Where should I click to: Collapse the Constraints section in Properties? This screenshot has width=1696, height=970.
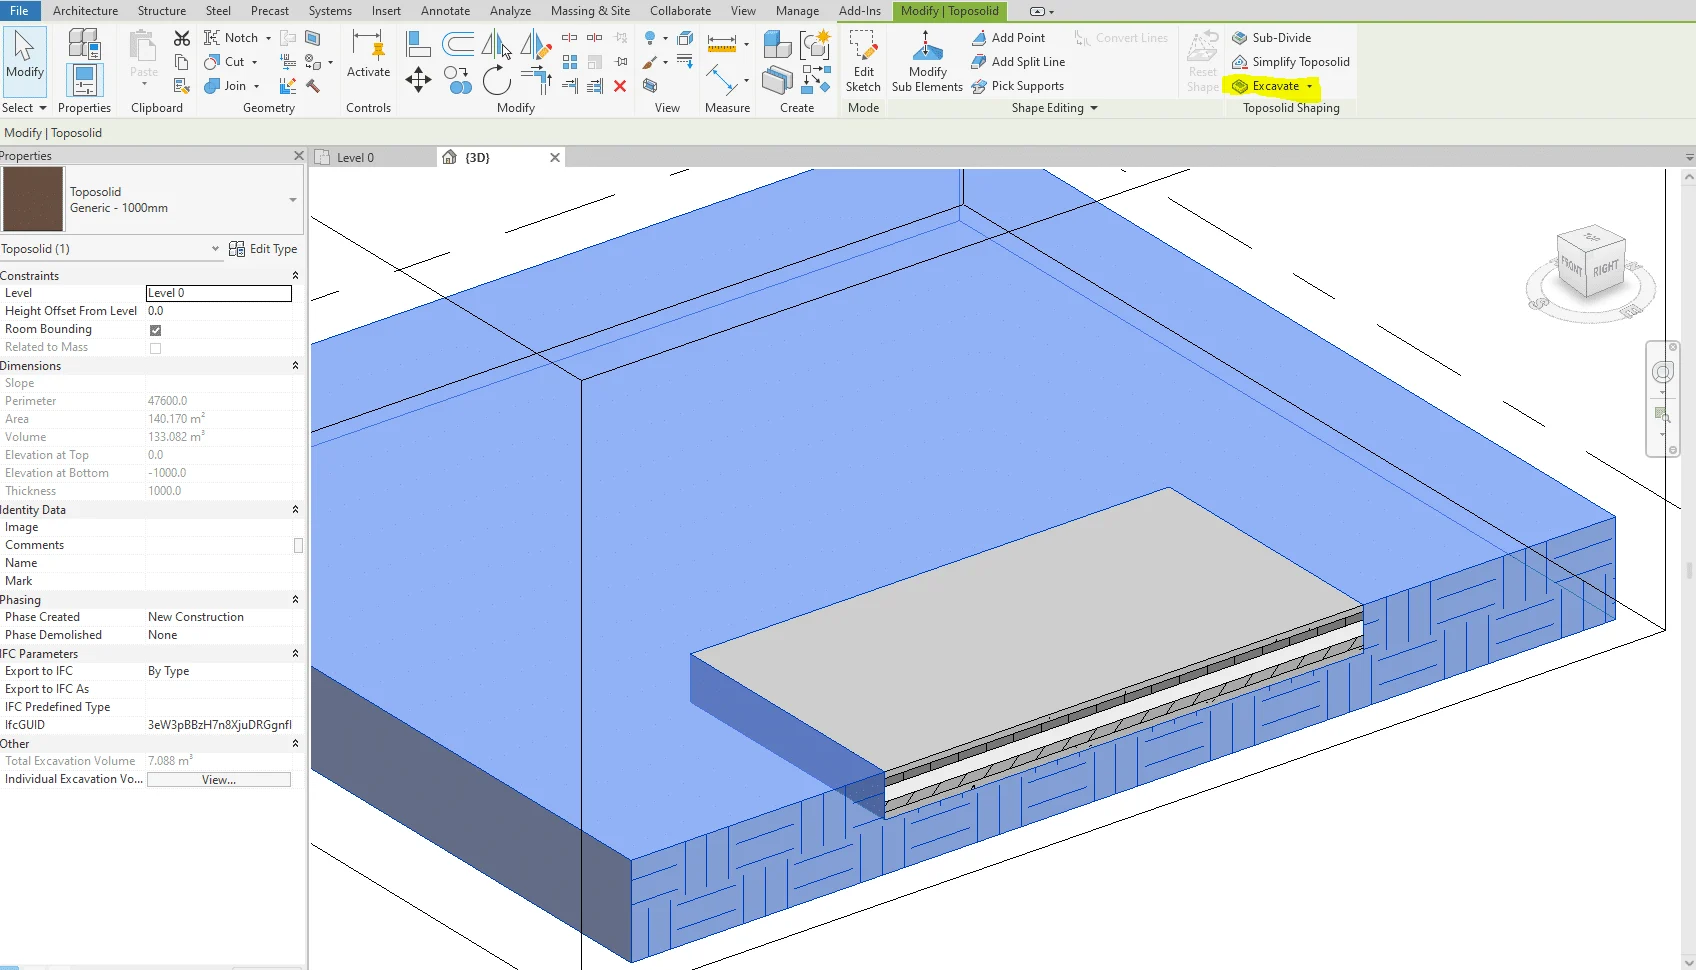point(295,276)
